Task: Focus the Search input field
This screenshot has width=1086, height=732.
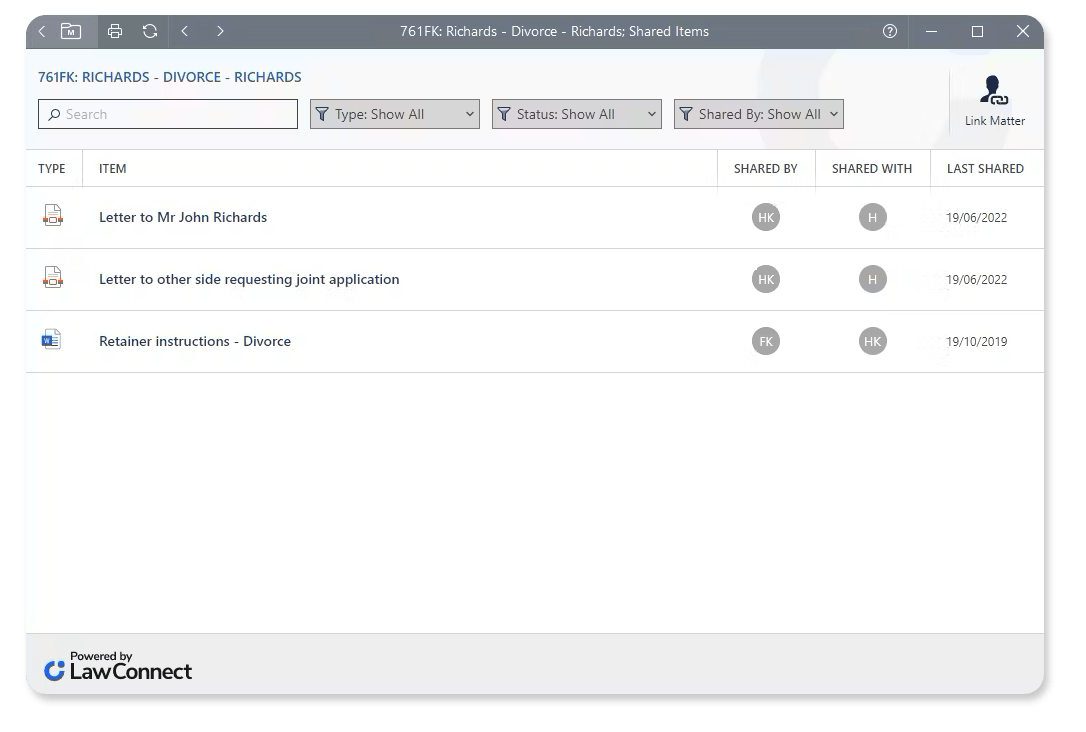Action: [x=168, y=114]
